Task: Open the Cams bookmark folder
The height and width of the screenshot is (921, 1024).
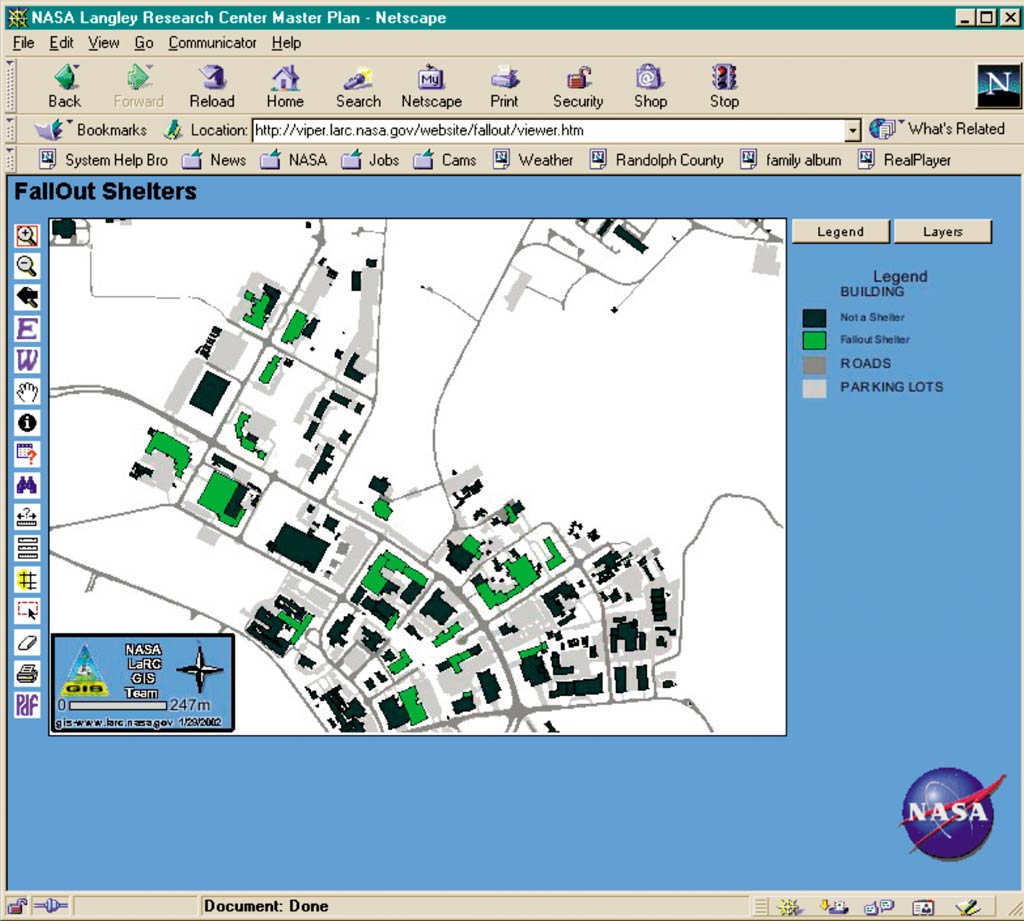Action: click(x=445, y=160)
